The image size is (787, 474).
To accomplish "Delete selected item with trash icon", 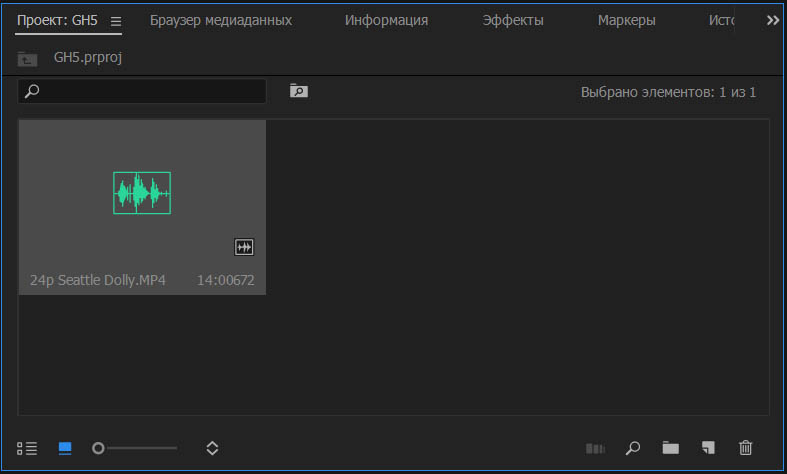I will (745, 447).
